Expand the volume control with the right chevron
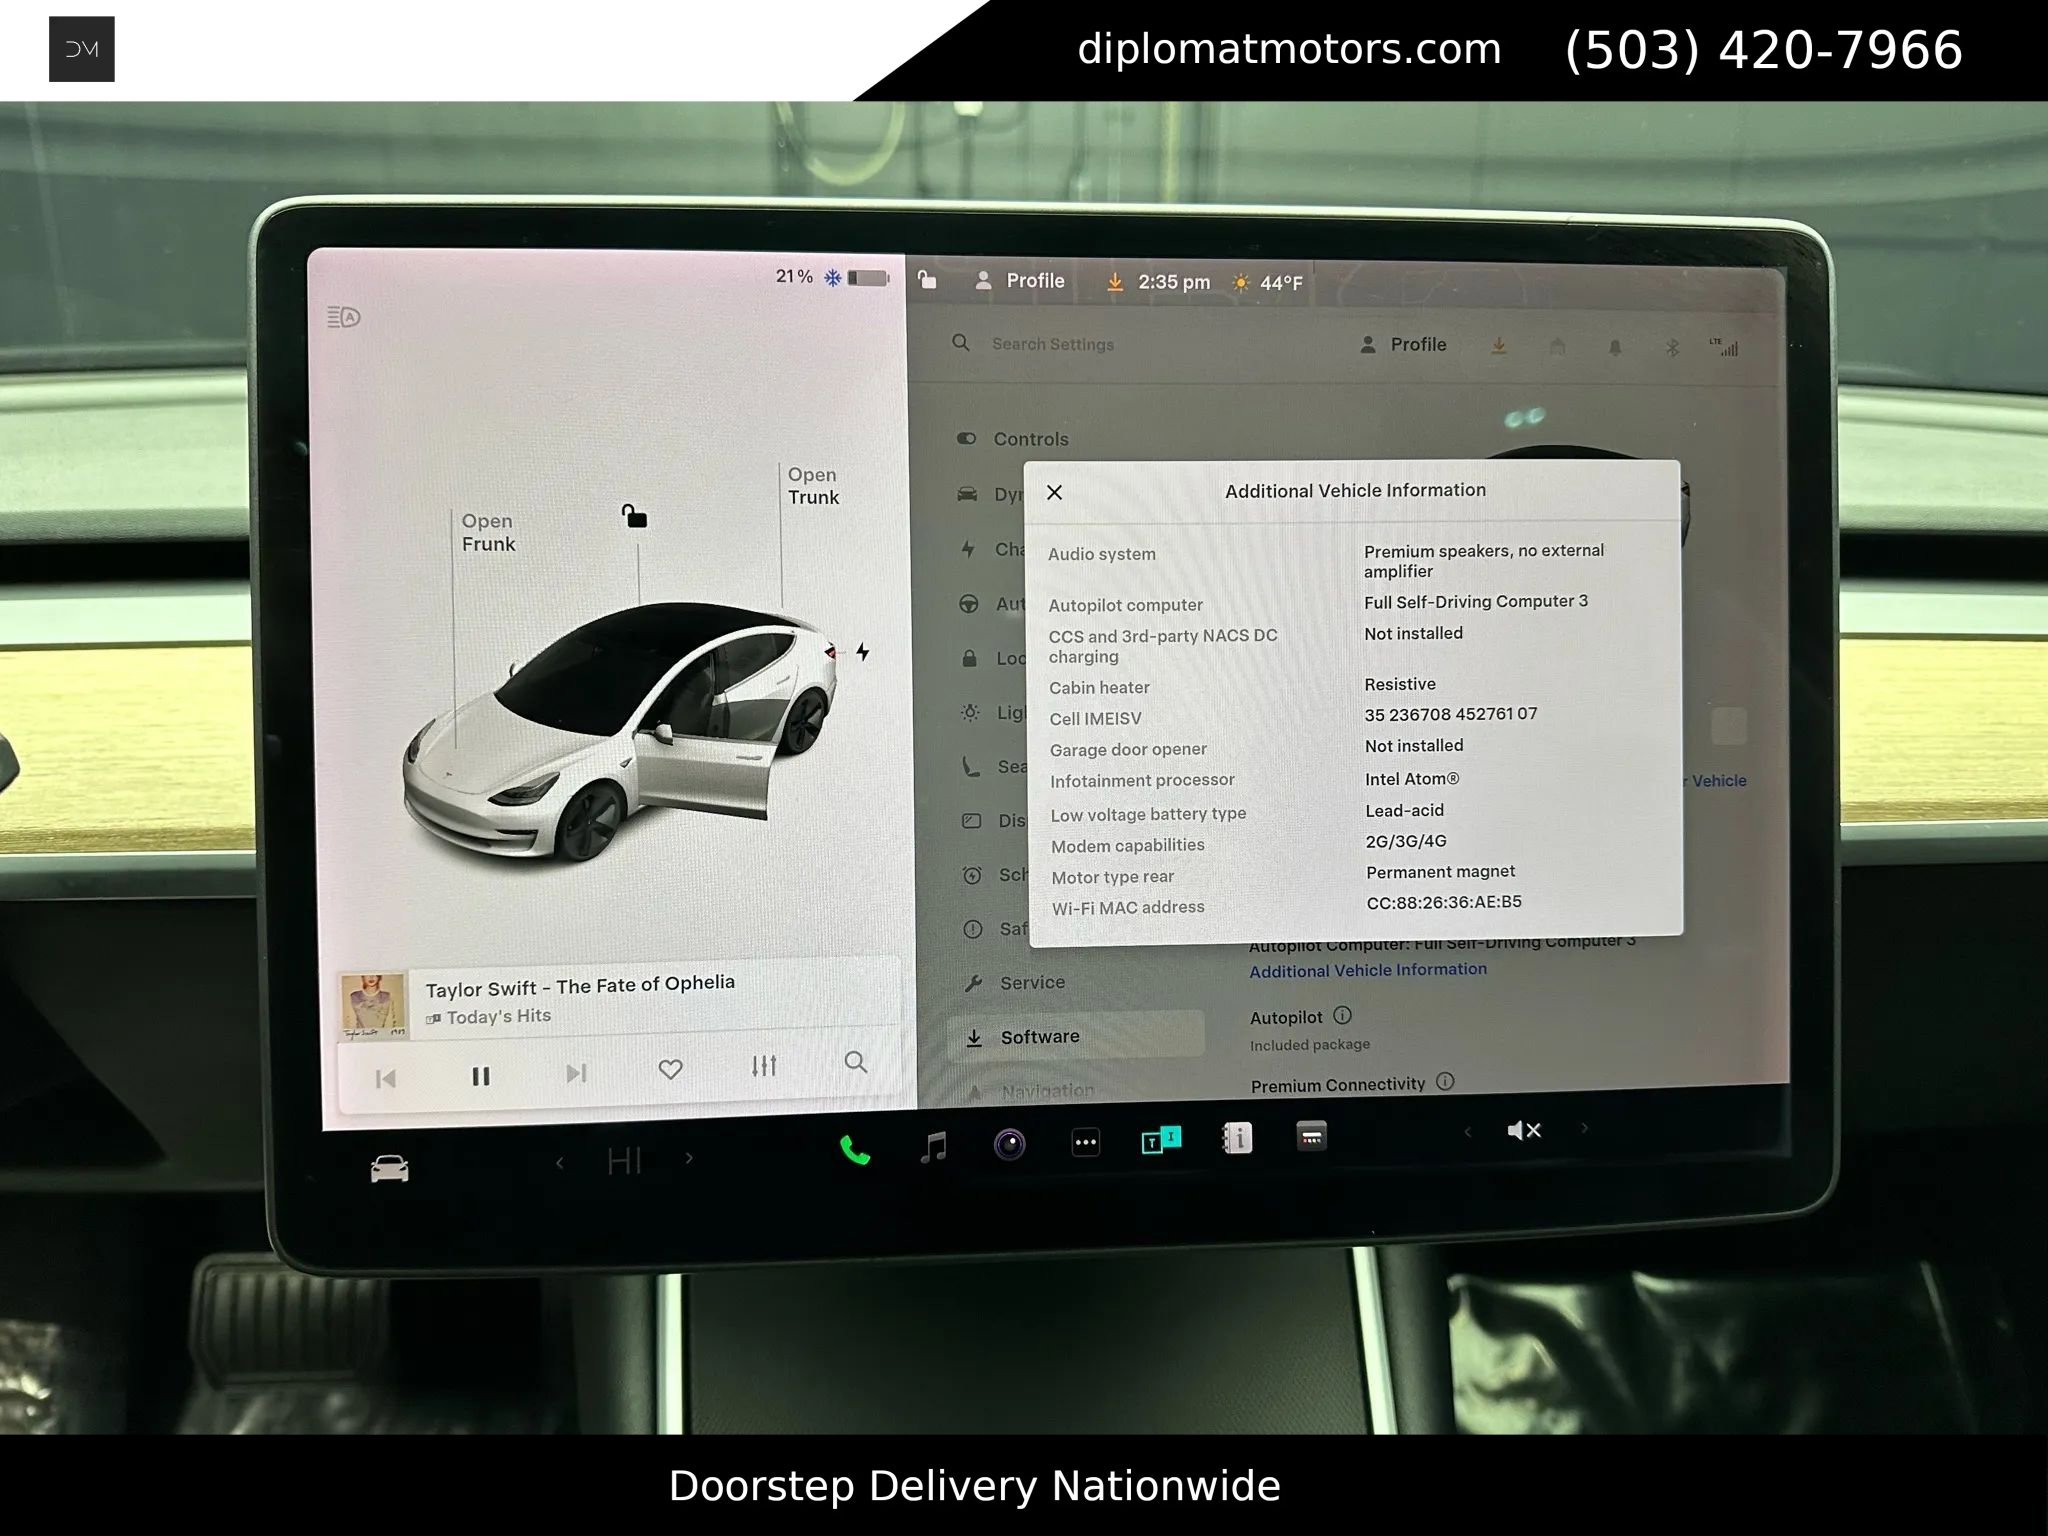 pyautogui.click(x=1585, y=1128)
